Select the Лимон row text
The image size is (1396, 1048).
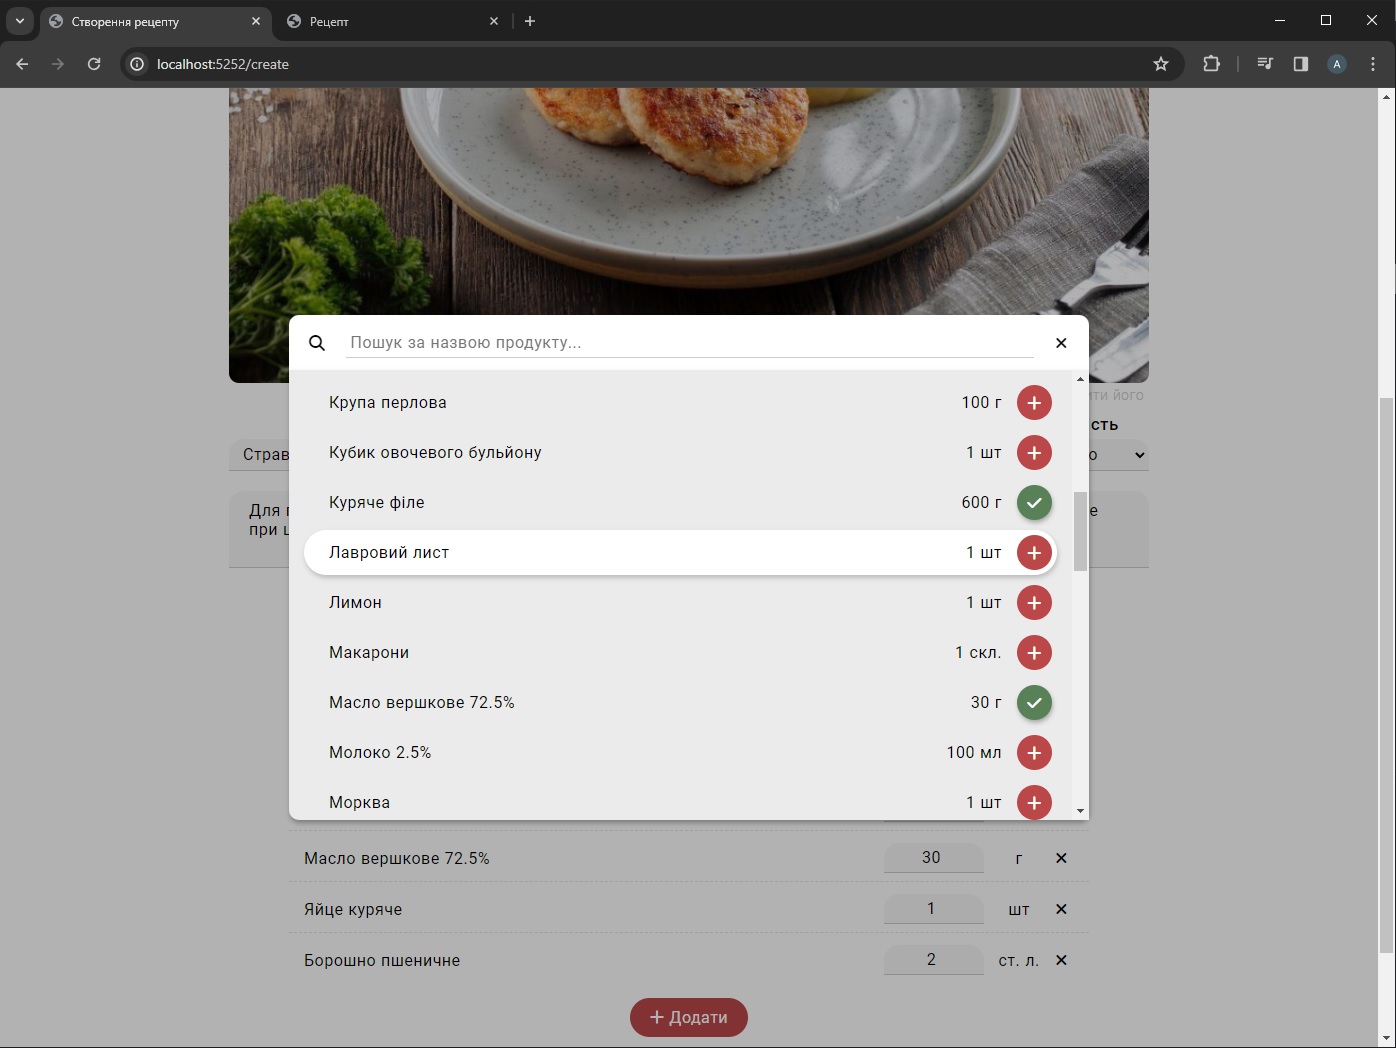[355, 603]
